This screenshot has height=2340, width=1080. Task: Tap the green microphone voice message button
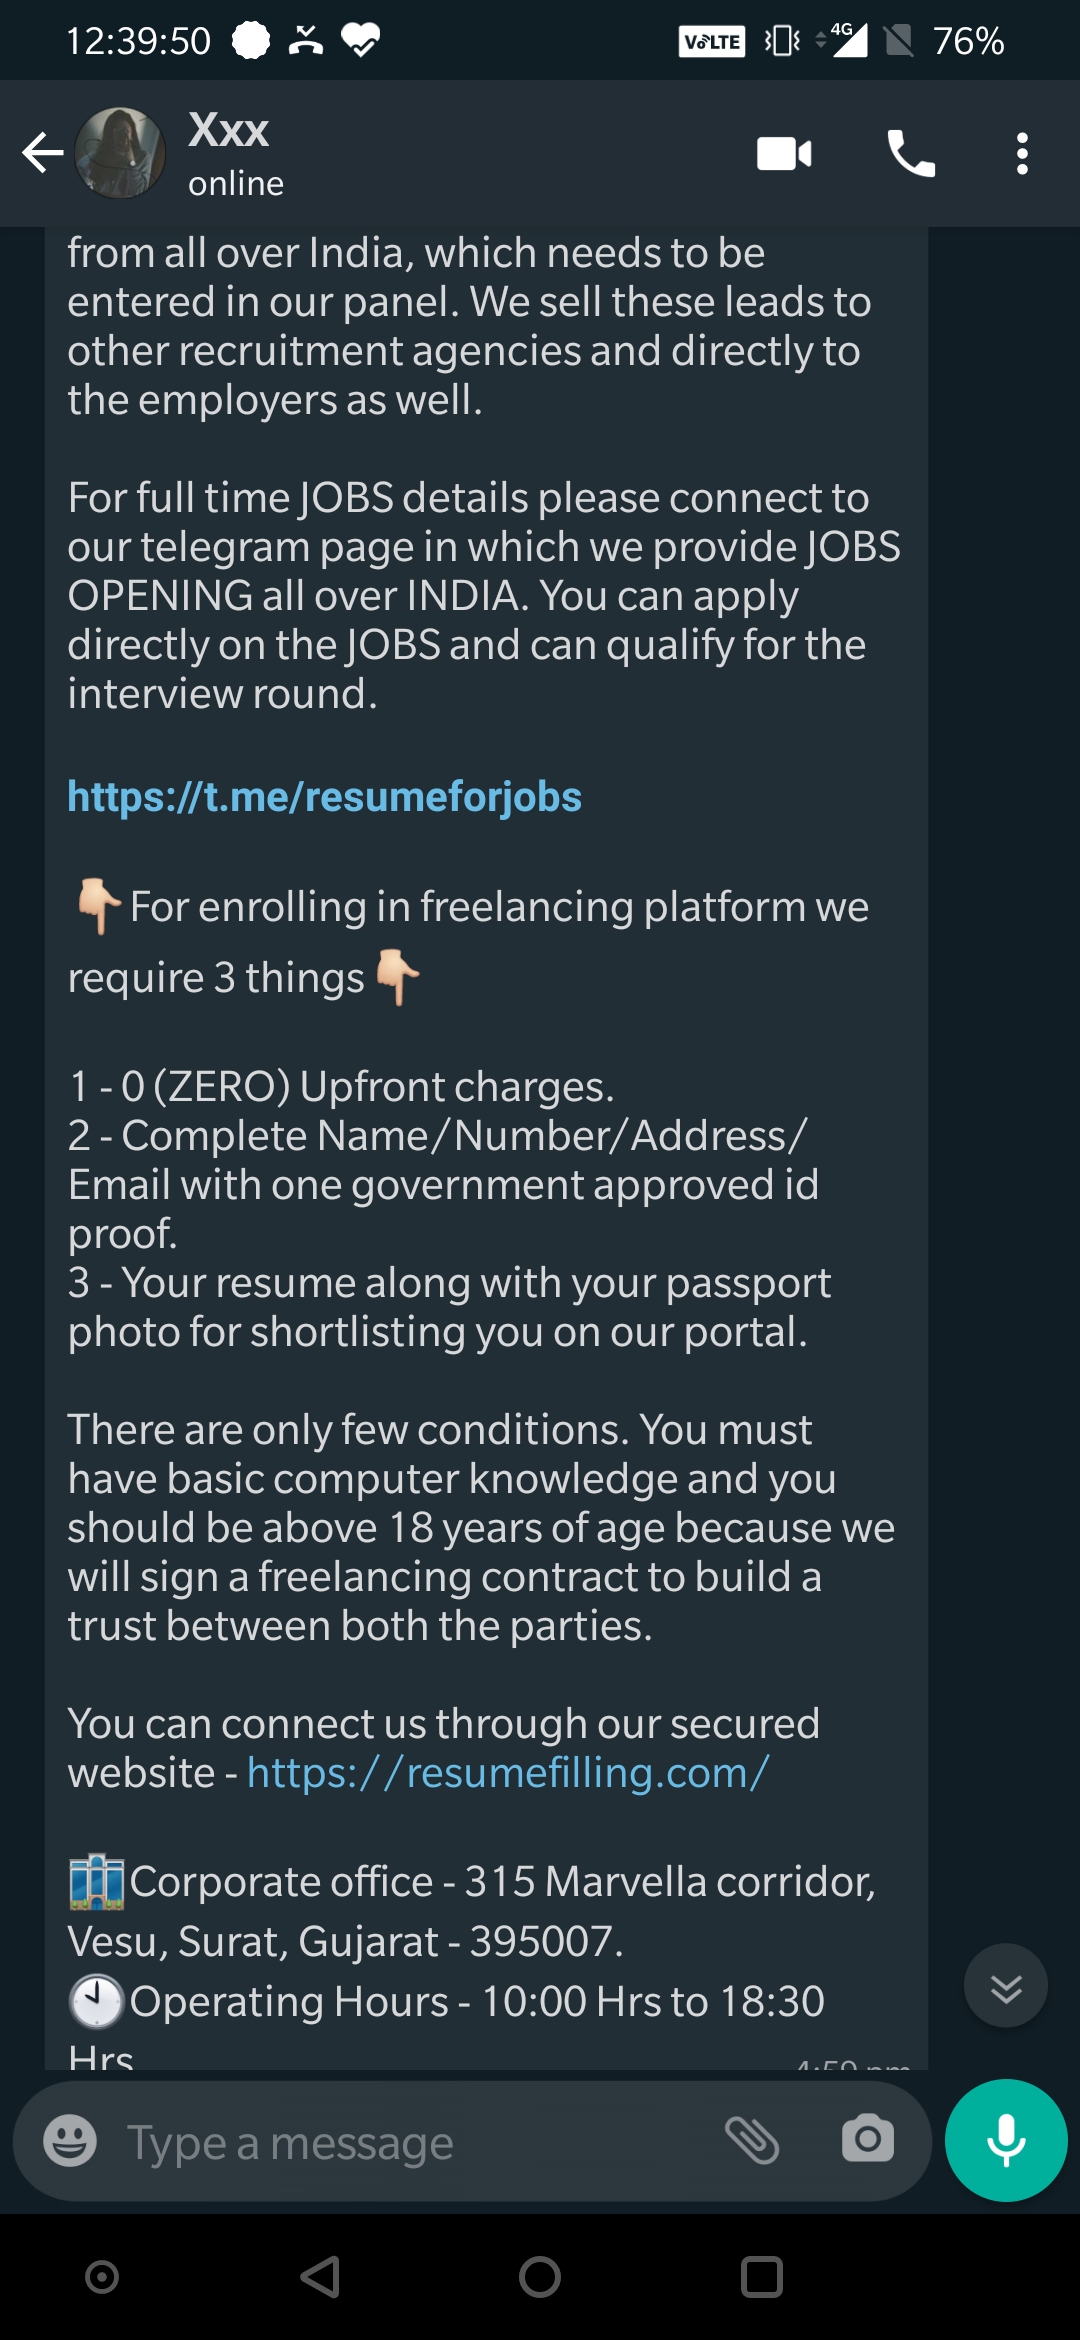[1006, 2140]
